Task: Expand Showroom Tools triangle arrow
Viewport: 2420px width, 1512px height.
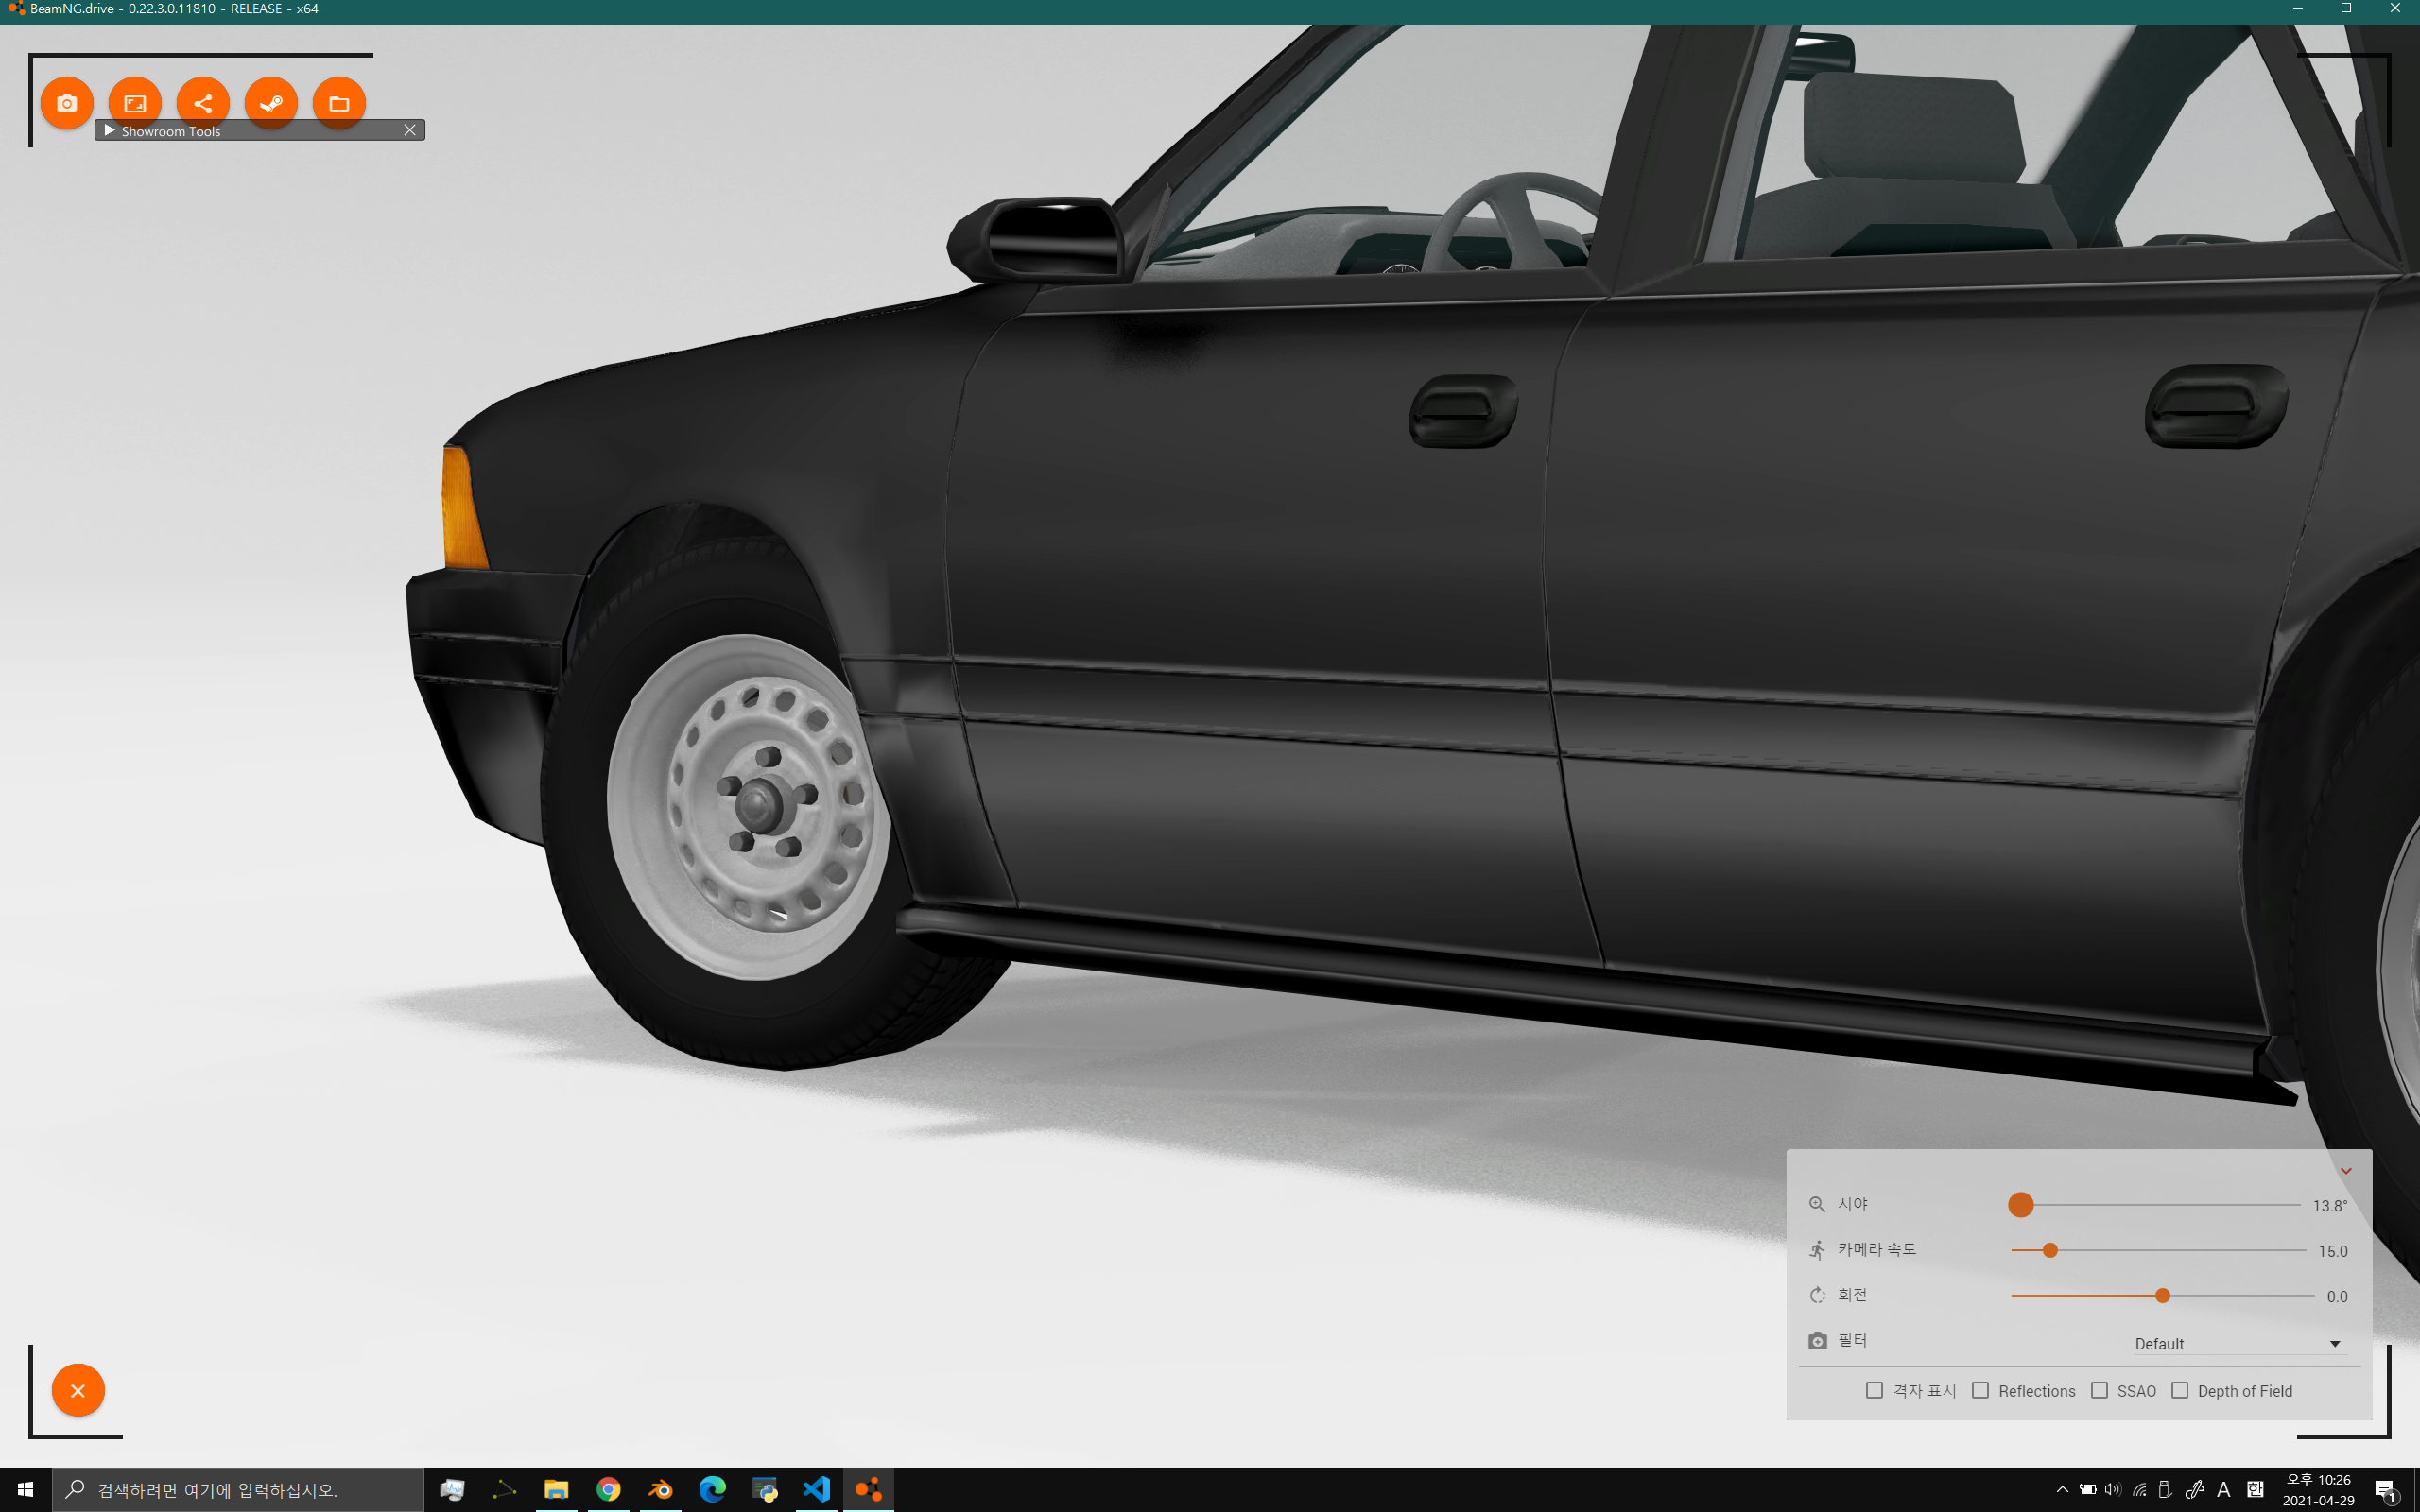Action: (109, 130)
